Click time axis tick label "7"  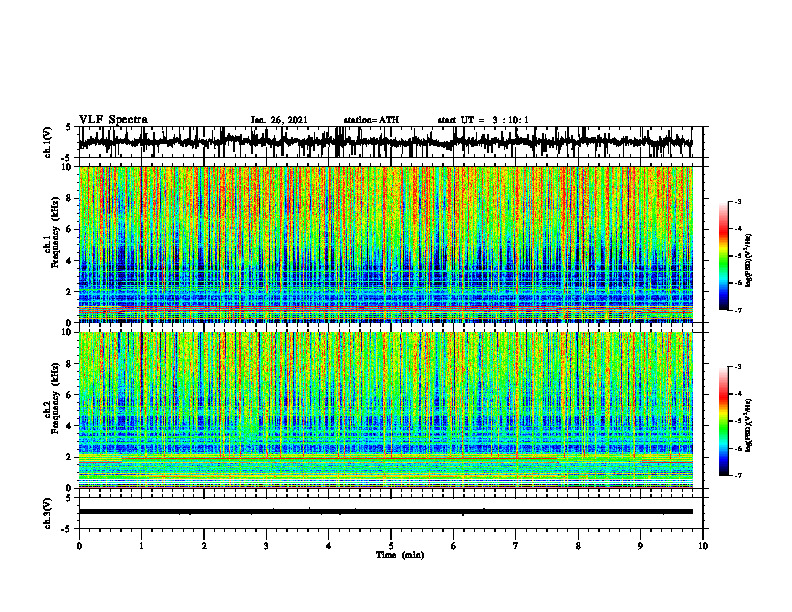coord(516,546)
